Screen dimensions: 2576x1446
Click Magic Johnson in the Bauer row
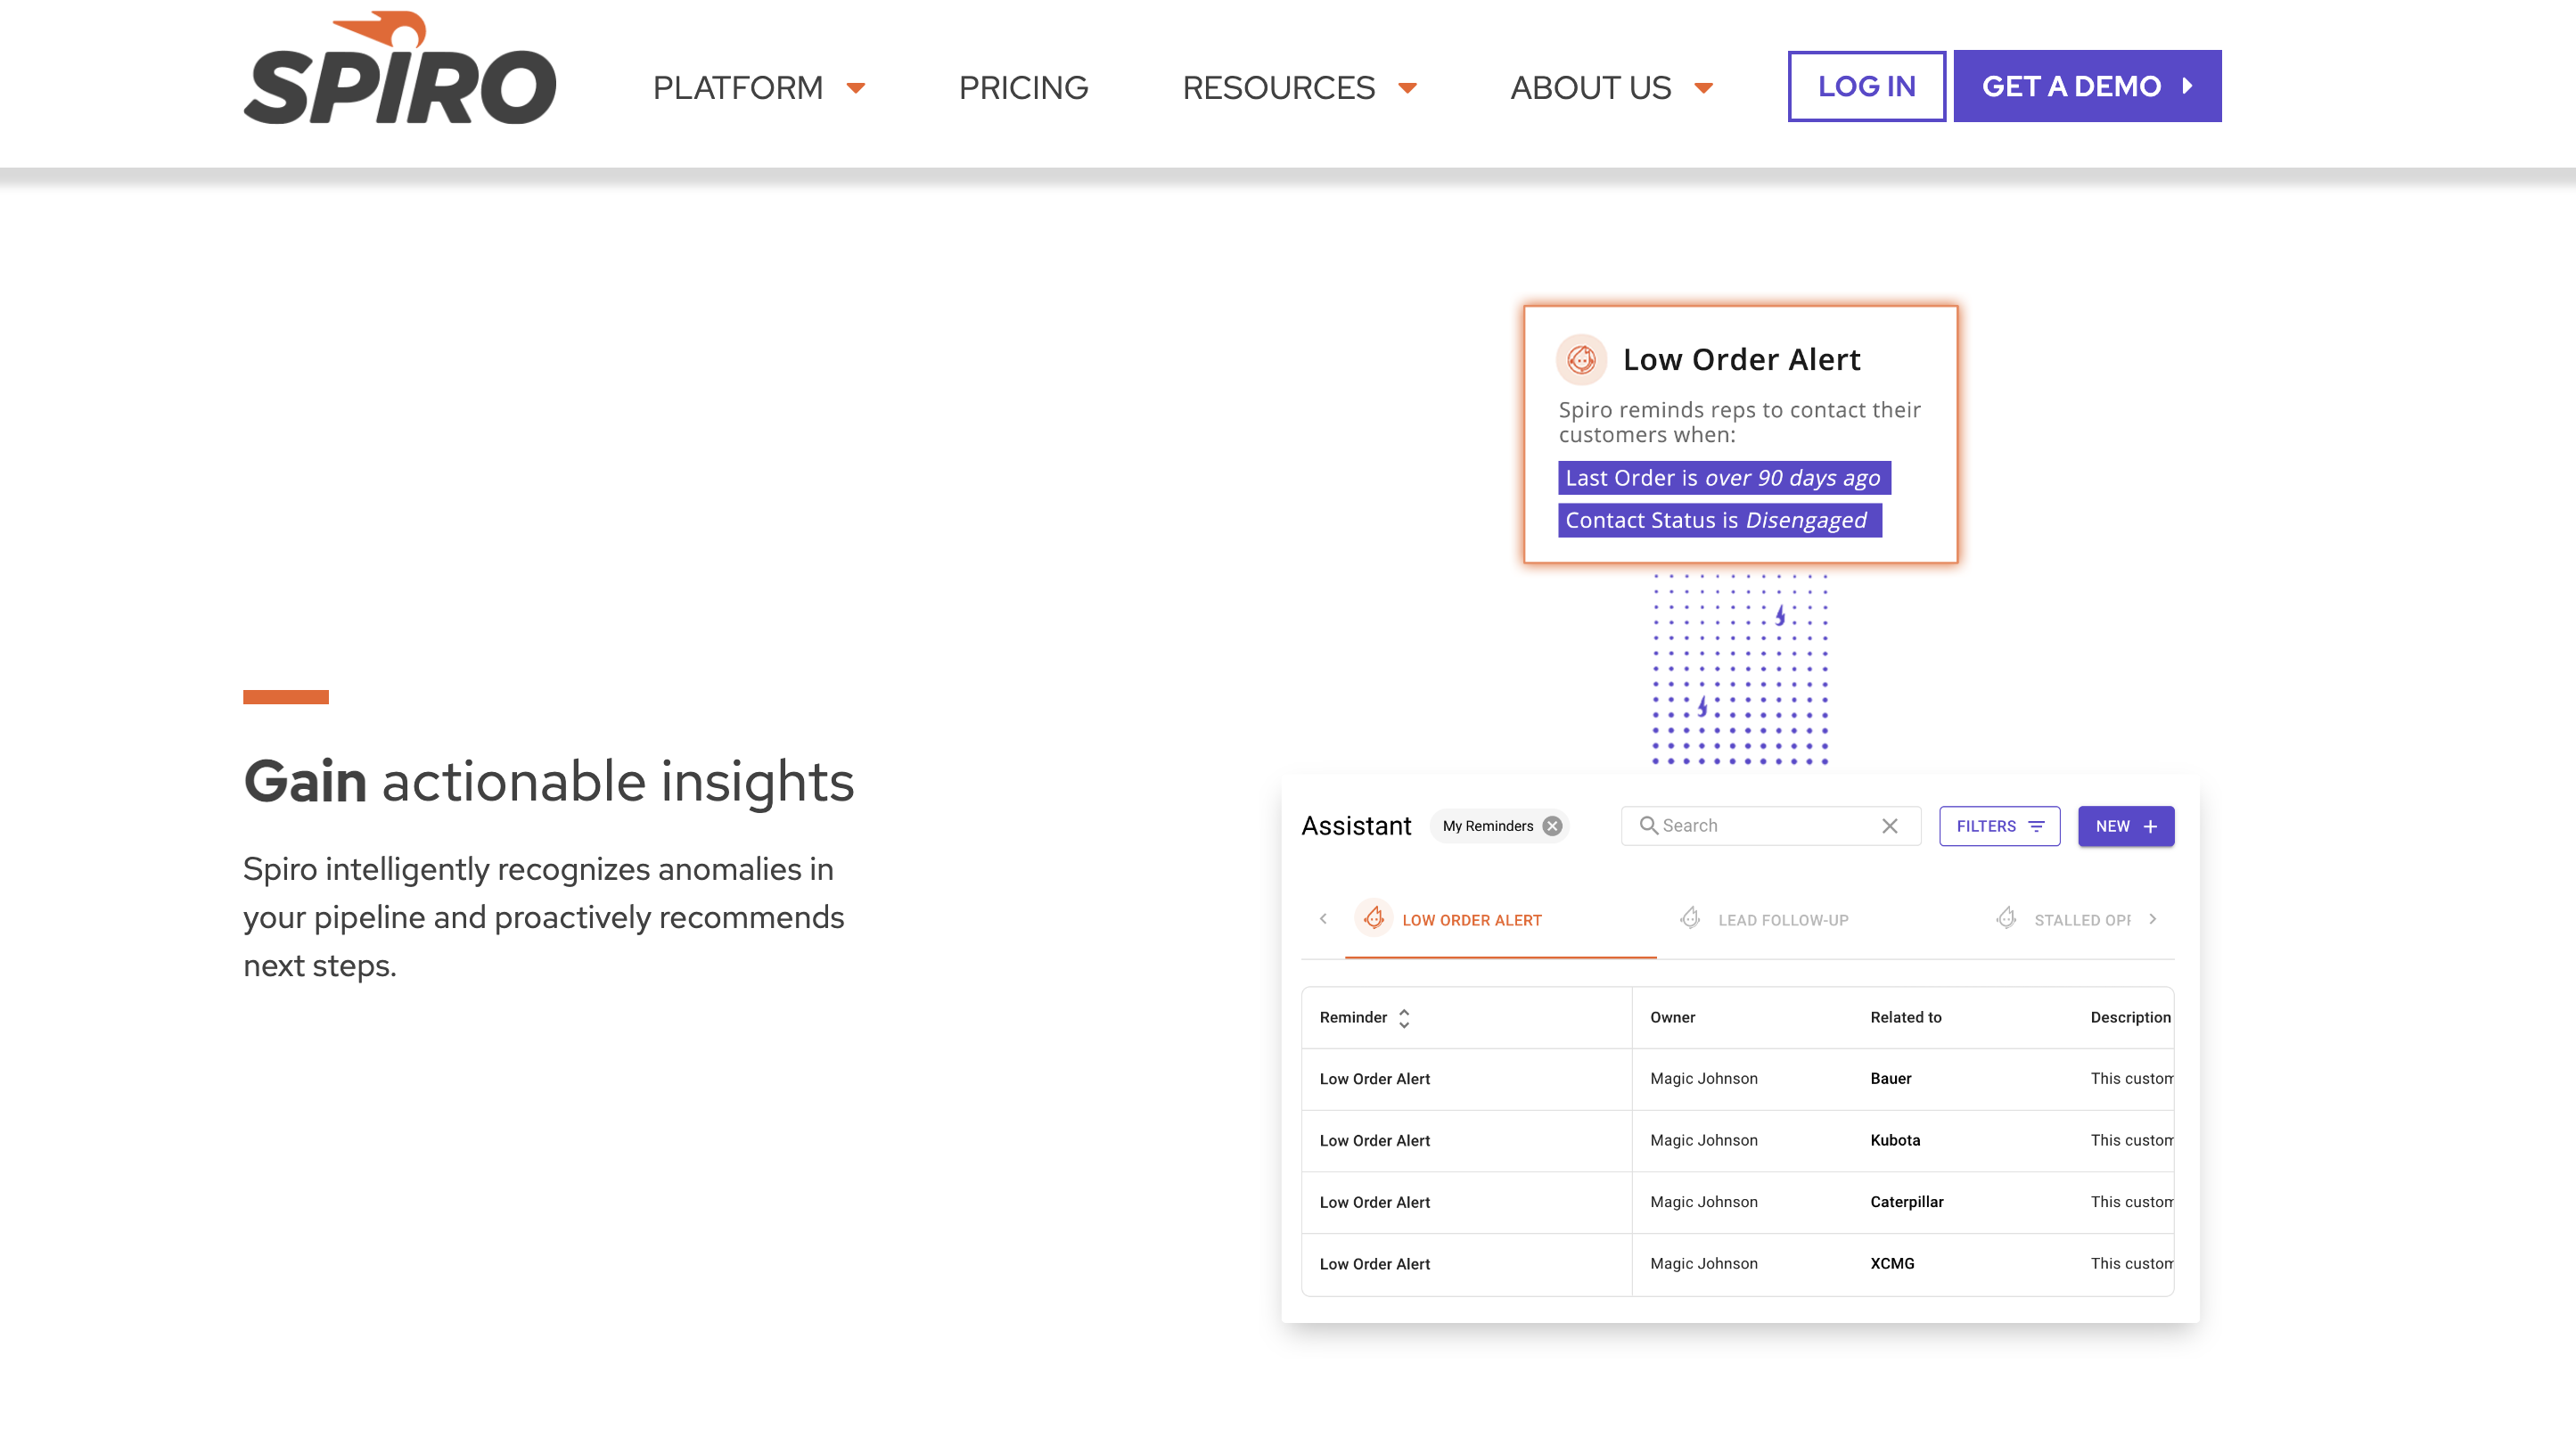click(1703, 1078)
